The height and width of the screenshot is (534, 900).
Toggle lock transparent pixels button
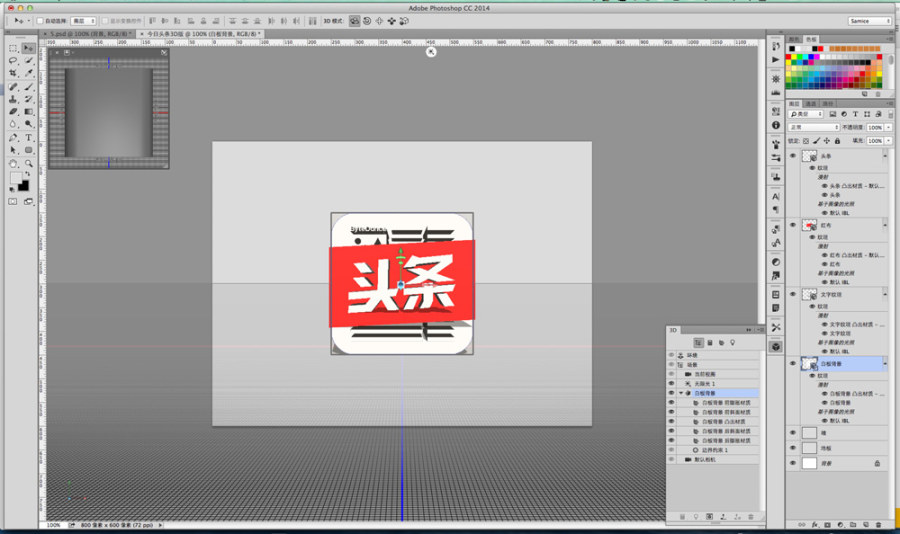pyautogui.click(x=806, y=141)
